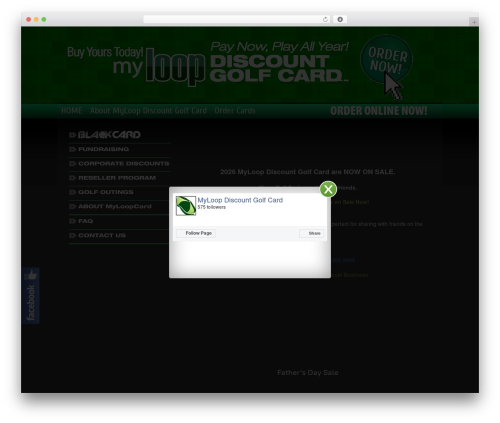Click the ORDER NOW! round badge
Viewport: 500px width, 423px height.
(387, 59)
